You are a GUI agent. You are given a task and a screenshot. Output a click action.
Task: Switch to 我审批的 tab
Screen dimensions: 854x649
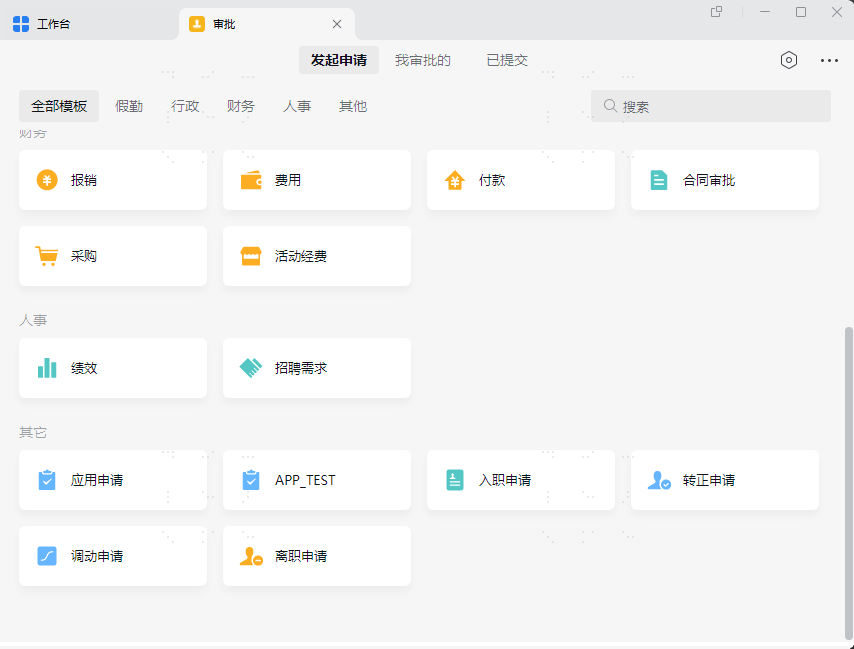coord(423,60)
